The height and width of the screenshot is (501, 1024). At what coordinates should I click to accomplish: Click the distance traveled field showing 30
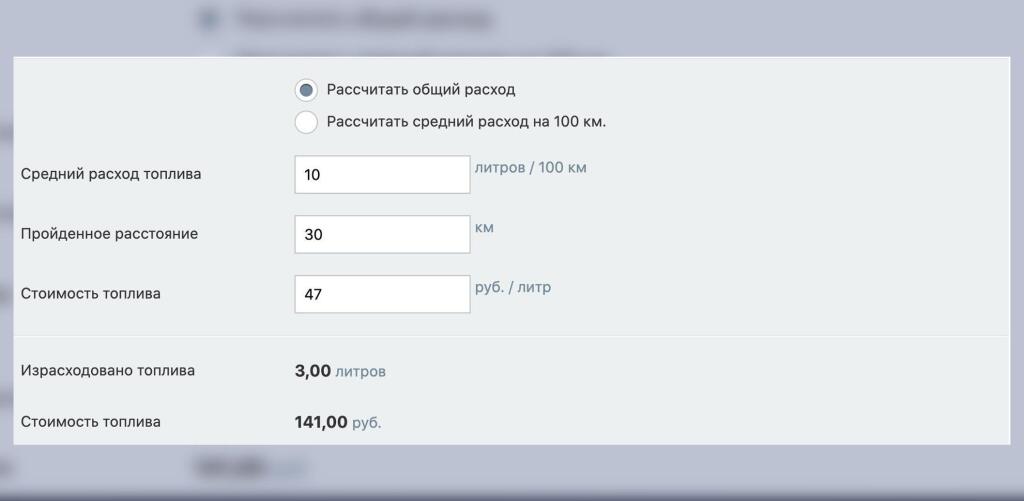tap(382, 234)
